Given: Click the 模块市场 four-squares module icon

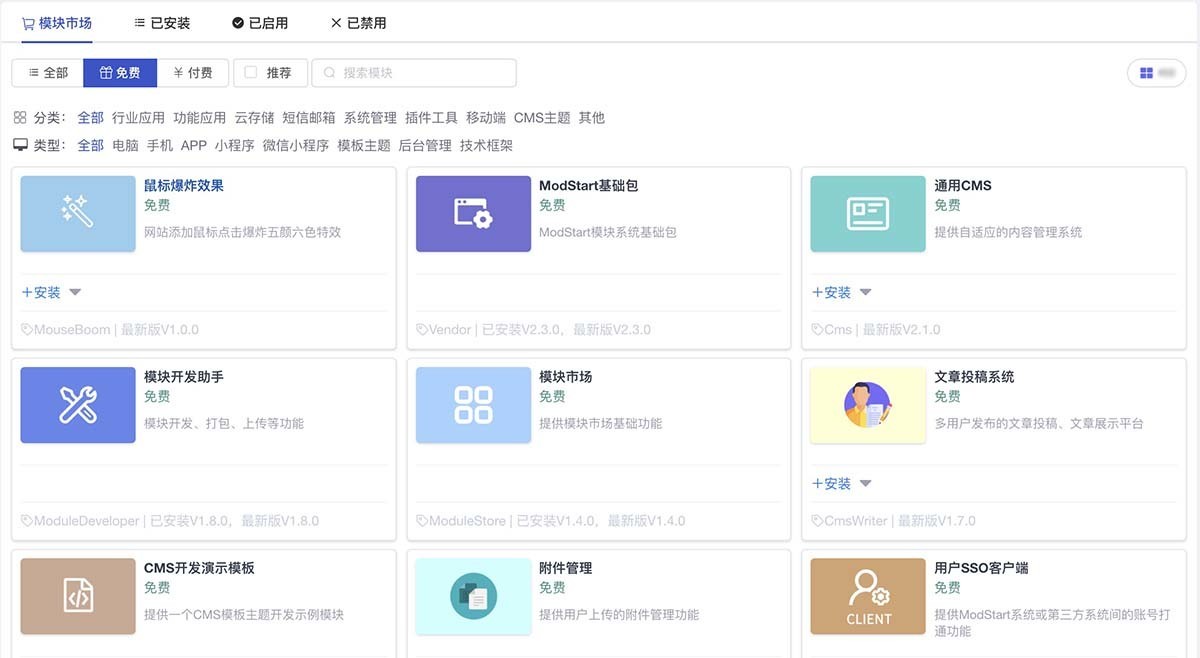Looking at the screenshot, I should pyautogui.click(x=473, y=405).
